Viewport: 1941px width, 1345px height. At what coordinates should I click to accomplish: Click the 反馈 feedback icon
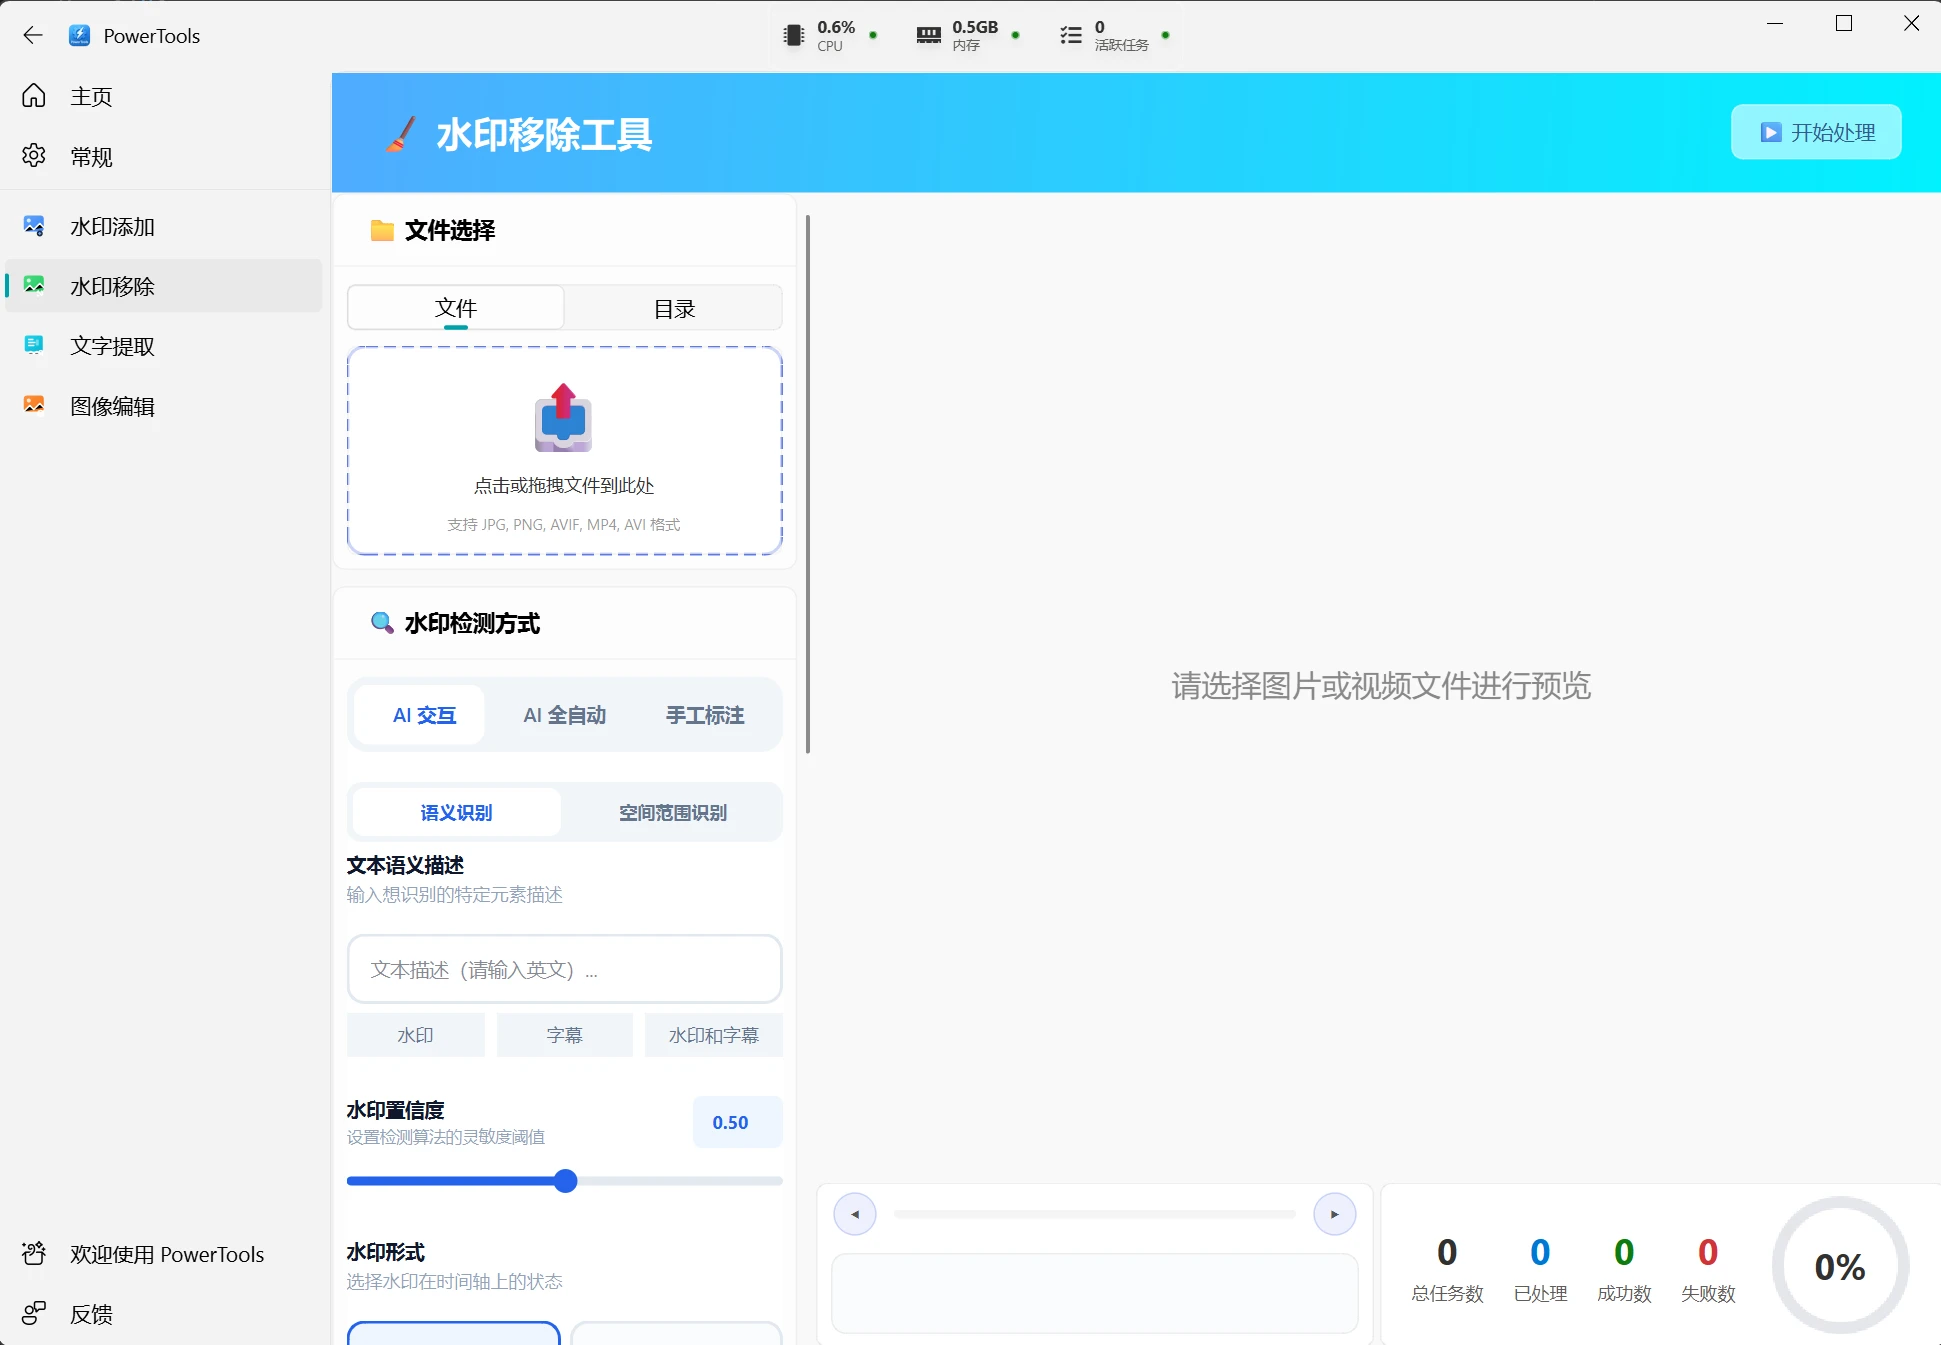(34, 1313)
